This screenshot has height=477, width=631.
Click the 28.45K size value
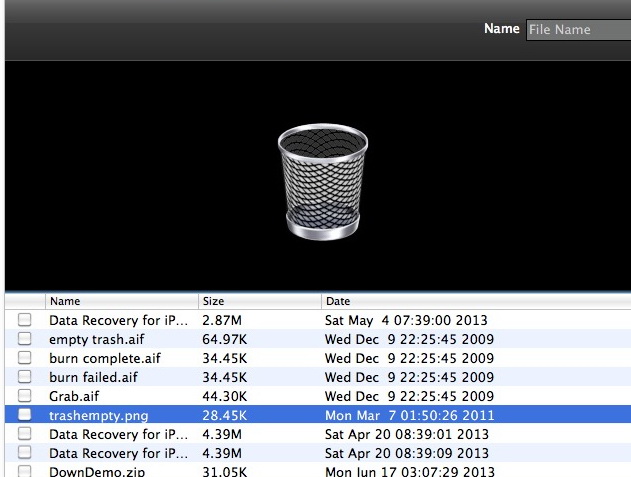click(x=225, y=415)
